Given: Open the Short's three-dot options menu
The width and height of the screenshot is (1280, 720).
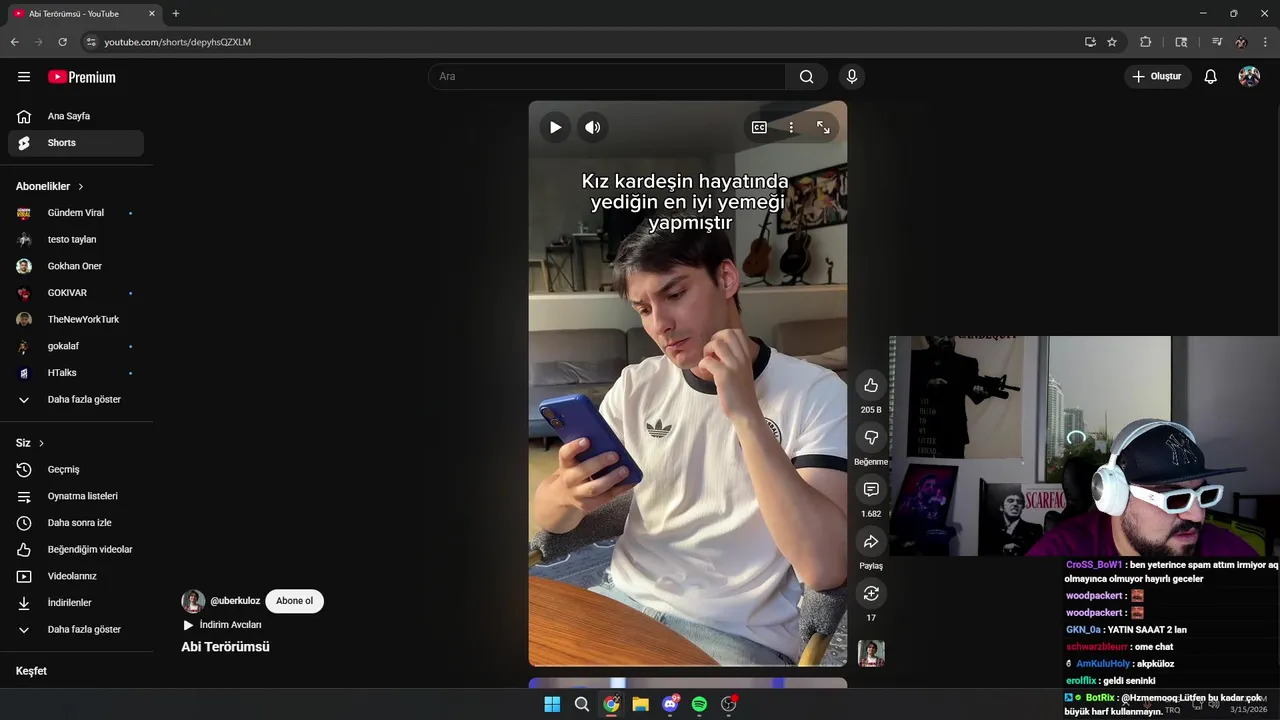Looking at the screenshot, I should click(x=791, y=127).
